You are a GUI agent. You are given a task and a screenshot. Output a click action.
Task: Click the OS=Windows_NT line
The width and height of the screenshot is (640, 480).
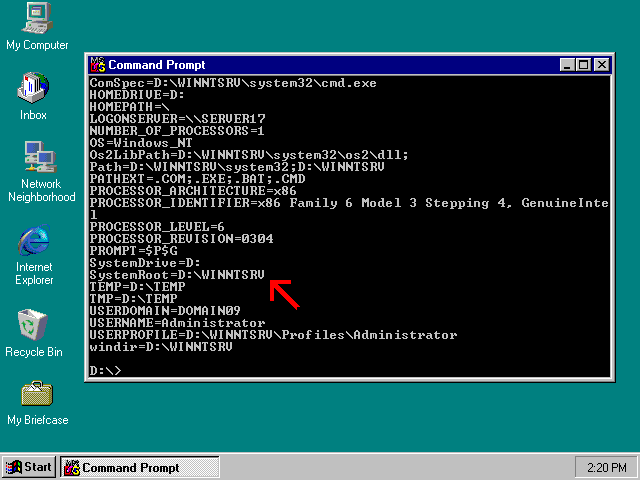coord(141,143)
